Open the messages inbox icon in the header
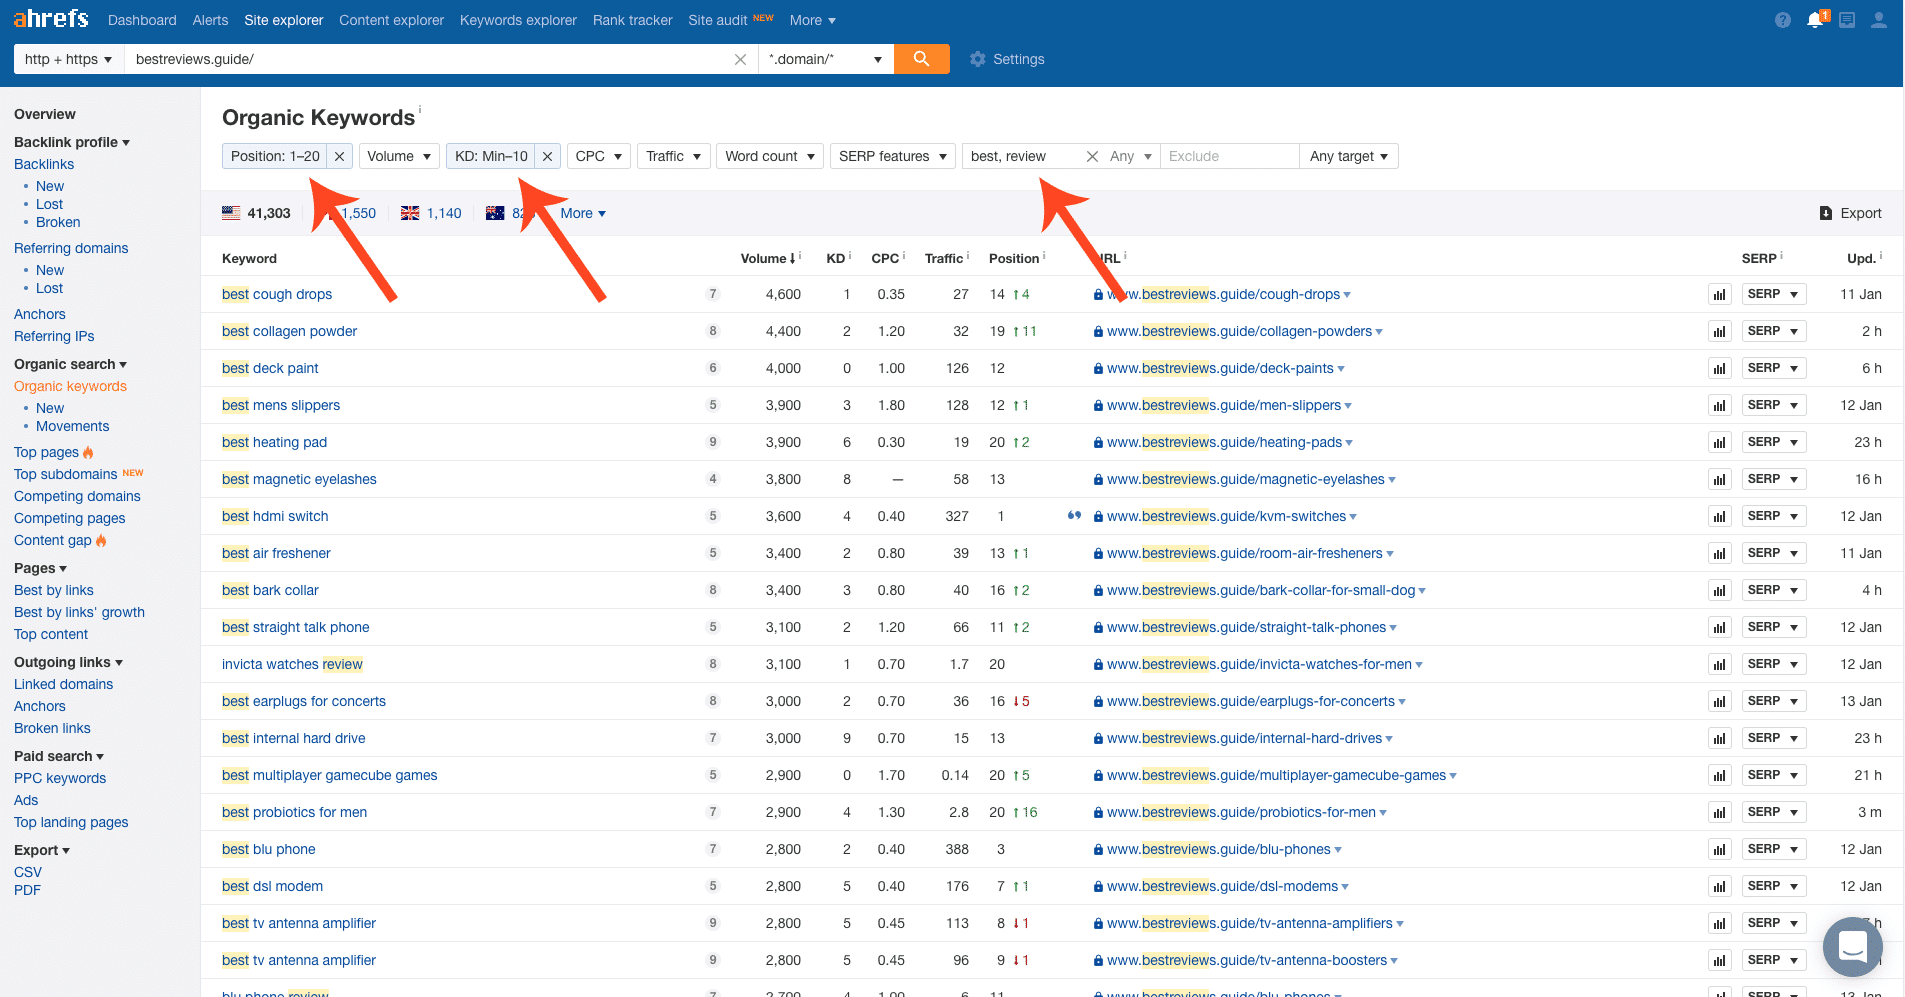Image resolution: width=1905 pixels, height=997 pixels. tap(1847, 19)
